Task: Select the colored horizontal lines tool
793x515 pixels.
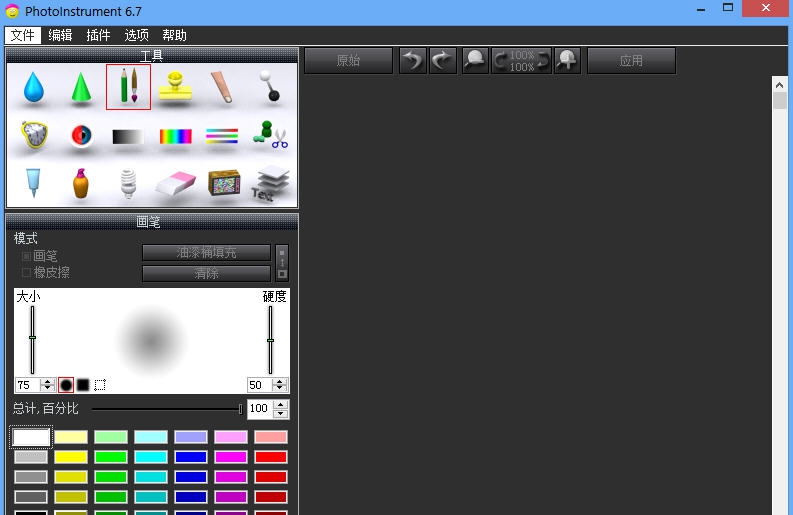Action: (x=222, y=136)
